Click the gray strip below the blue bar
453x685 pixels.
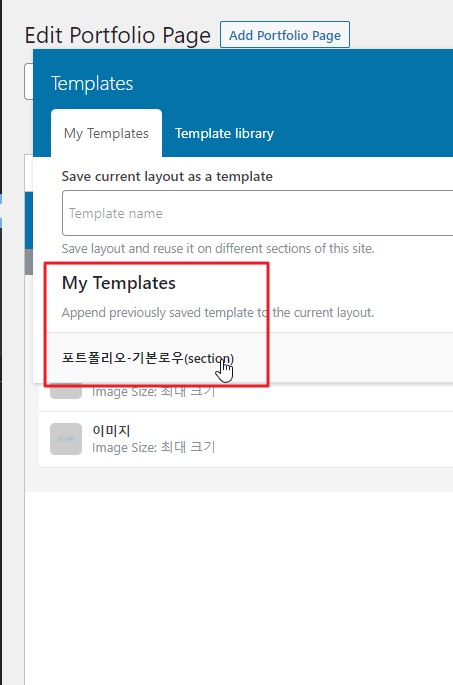tap(29, 262)
